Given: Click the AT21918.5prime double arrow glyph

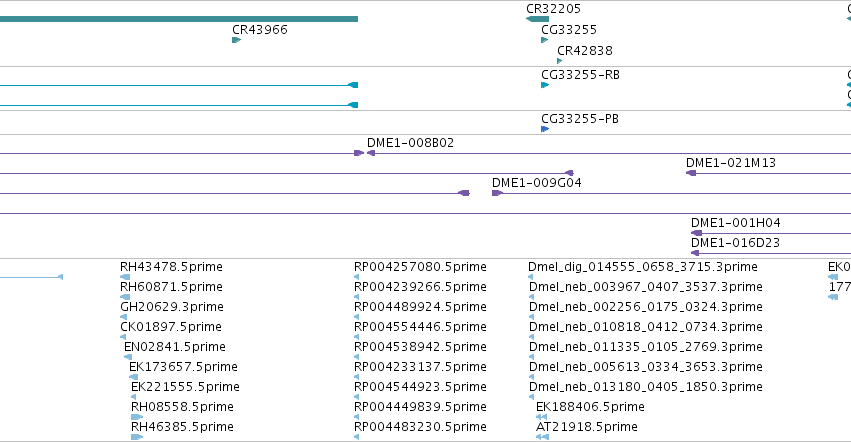Looking at the screenshot, I should [542, 437].
